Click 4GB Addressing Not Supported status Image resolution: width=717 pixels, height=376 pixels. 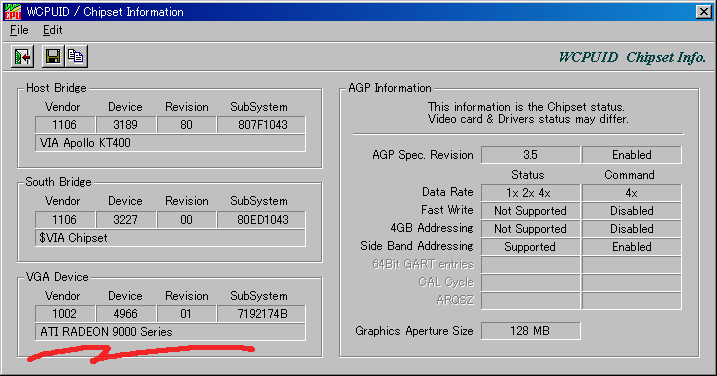pos(530,229)
